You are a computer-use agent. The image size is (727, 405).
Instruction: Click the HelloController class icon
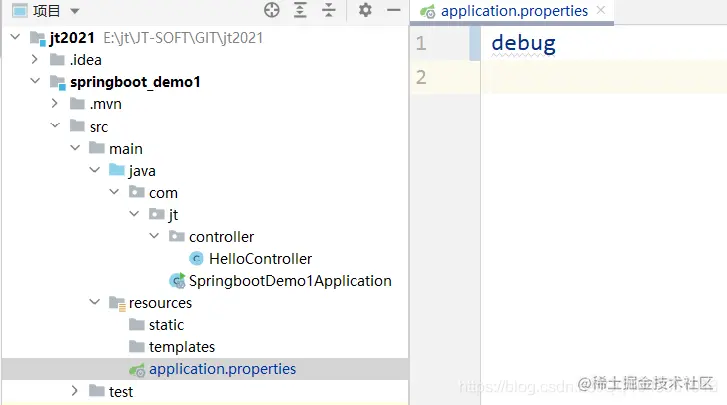point(197,259)
